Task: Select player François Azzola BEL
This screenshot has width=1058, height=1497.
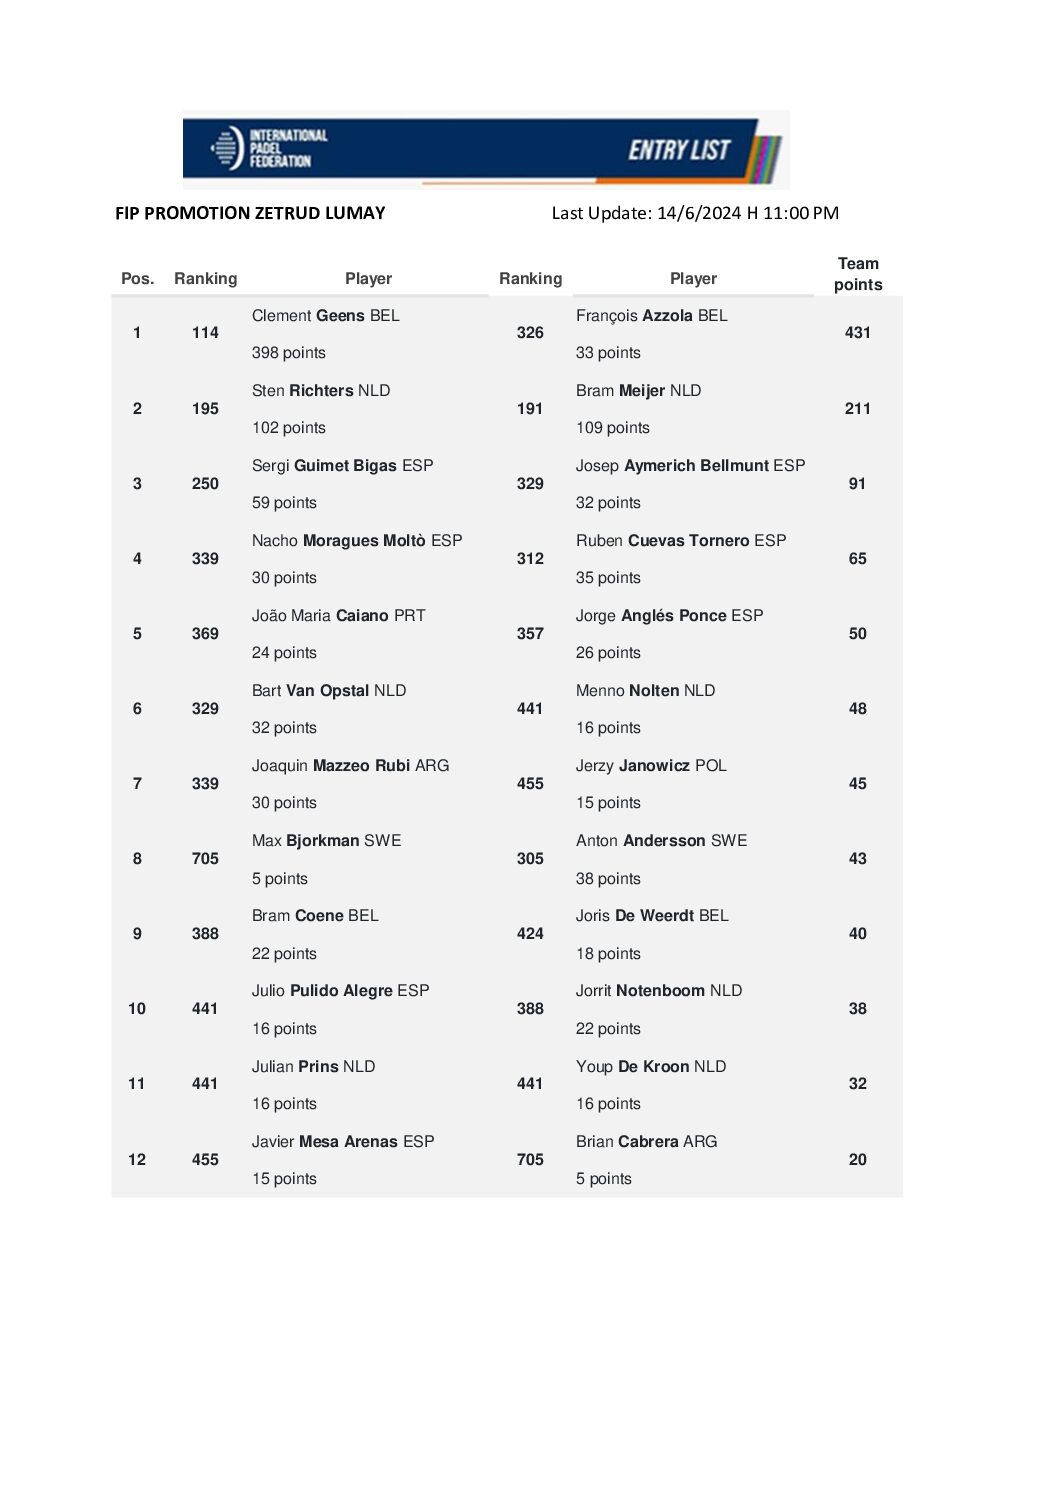Action: (x=651, y=316)
